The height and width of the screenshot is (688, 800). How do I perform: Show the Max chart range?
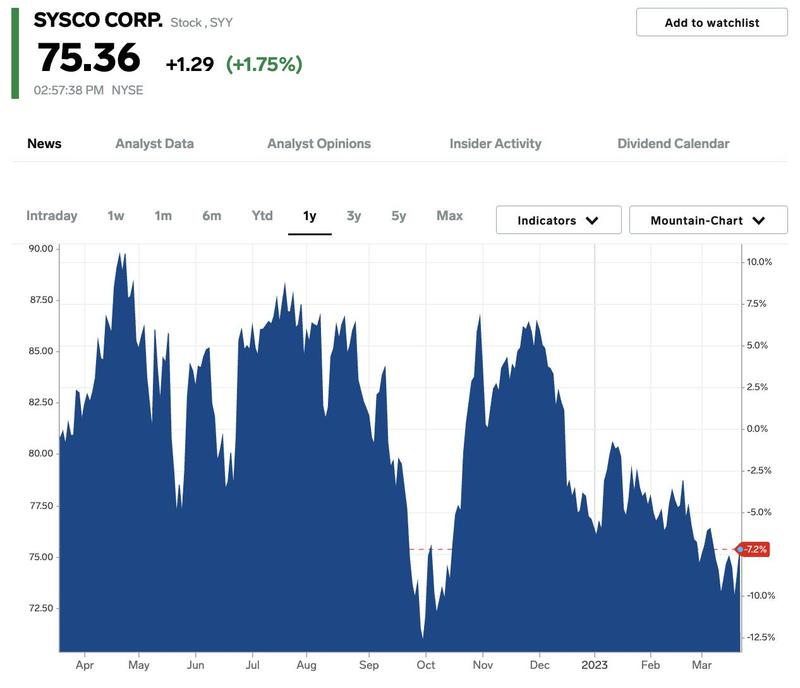click(x=449, y=216)
